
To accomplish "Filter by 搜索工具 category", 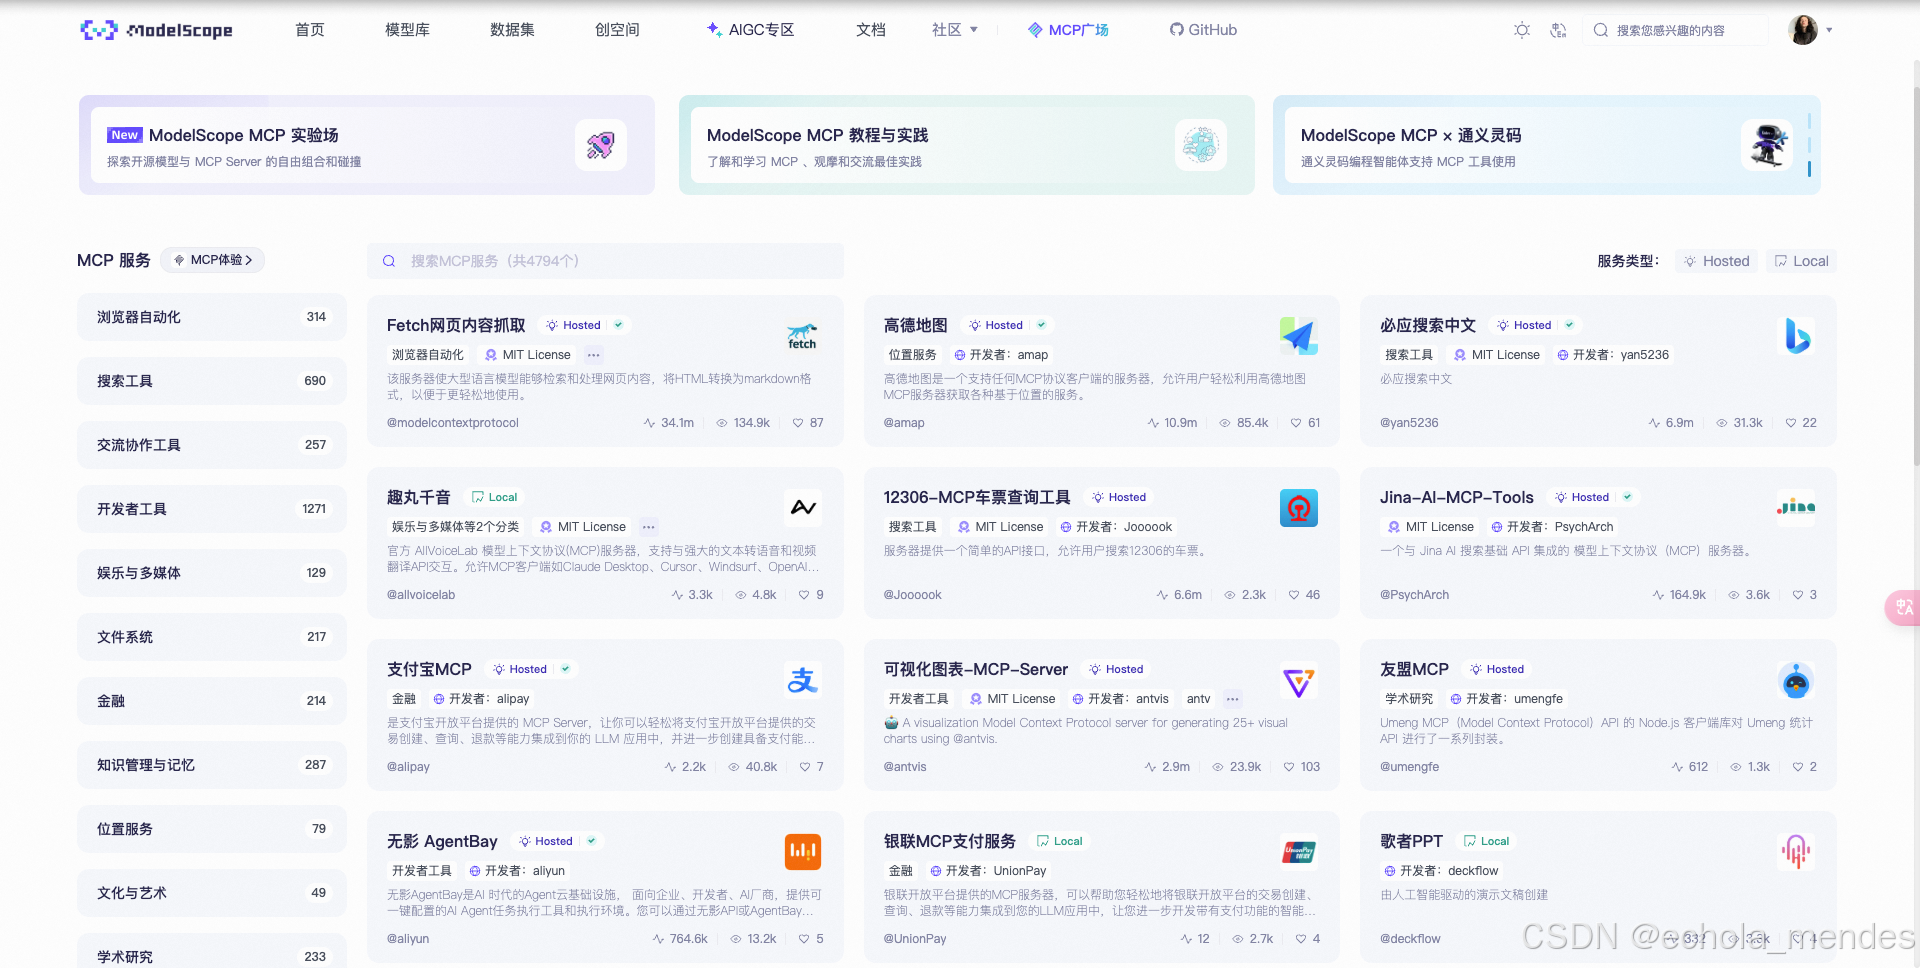I will tap(212, 381).
